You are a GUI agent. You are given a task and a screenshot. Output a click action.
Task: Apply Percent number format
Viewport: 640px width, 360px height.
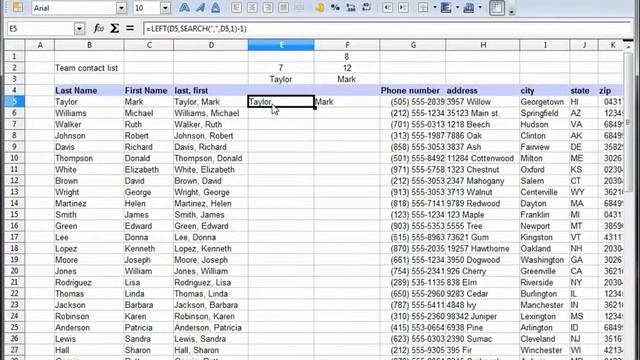[336, 8]
